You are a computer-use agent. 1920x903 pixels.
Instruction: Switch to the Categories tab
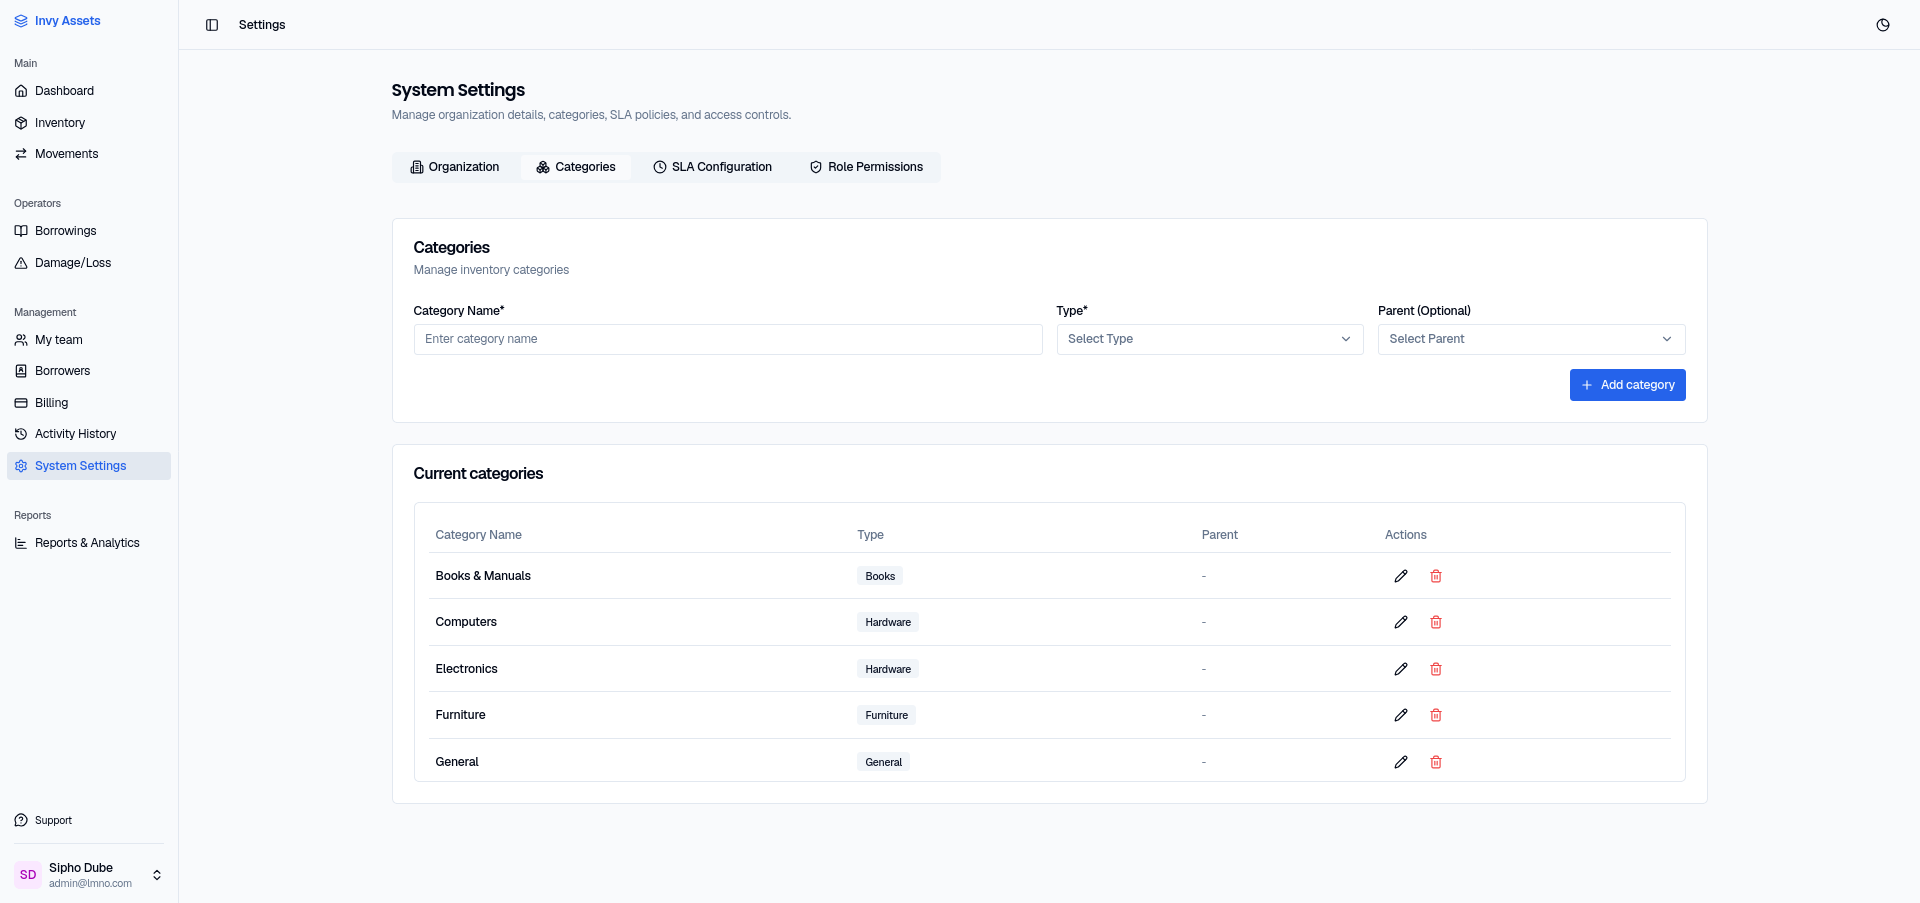coord(576,167)
